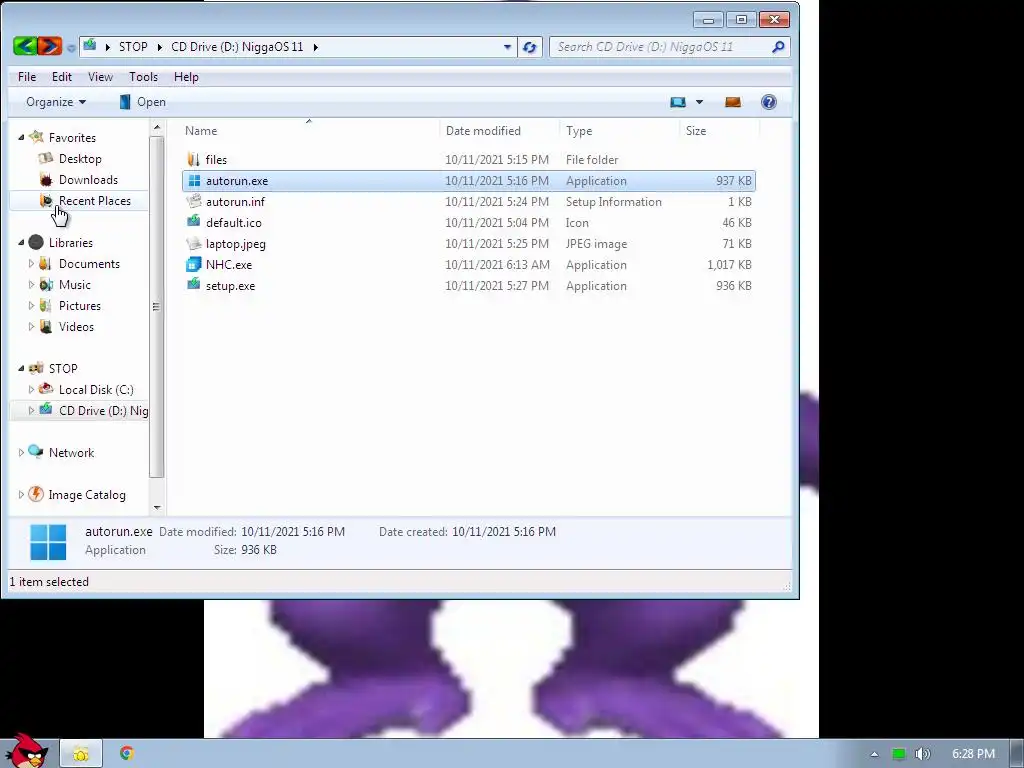Go forward with the orange forward arrow
Viewport: 1024px width, 768px height.
[x=50, y=46]
